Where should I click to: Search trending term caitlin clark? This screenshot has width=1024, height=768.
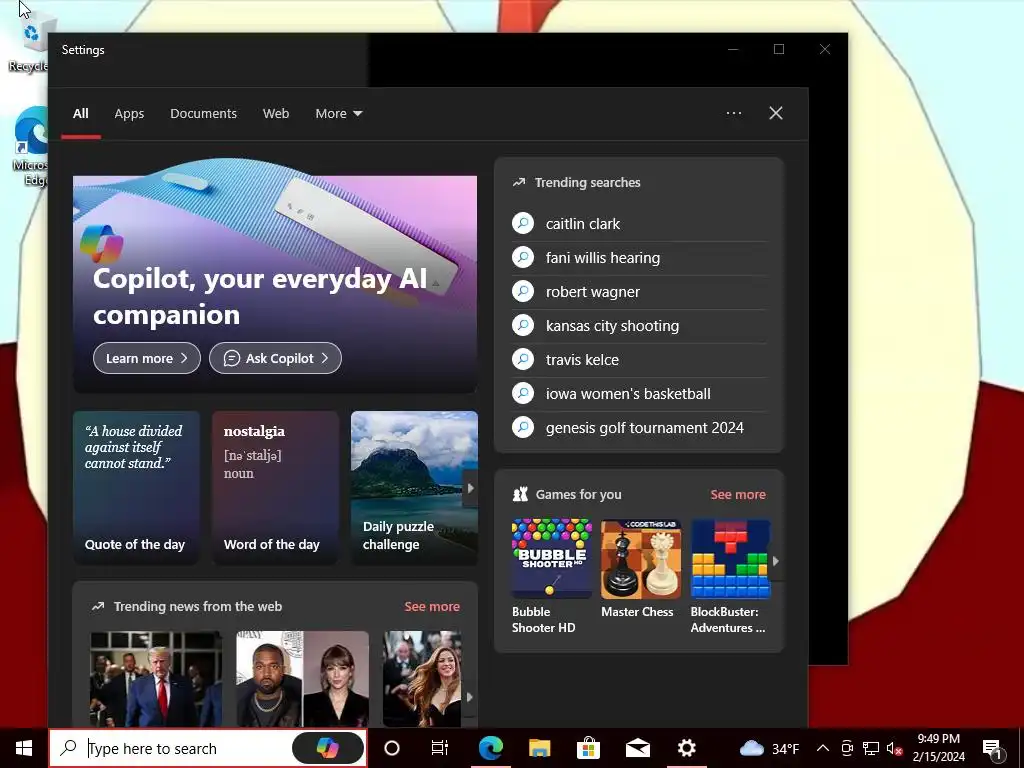click(583, 224)
